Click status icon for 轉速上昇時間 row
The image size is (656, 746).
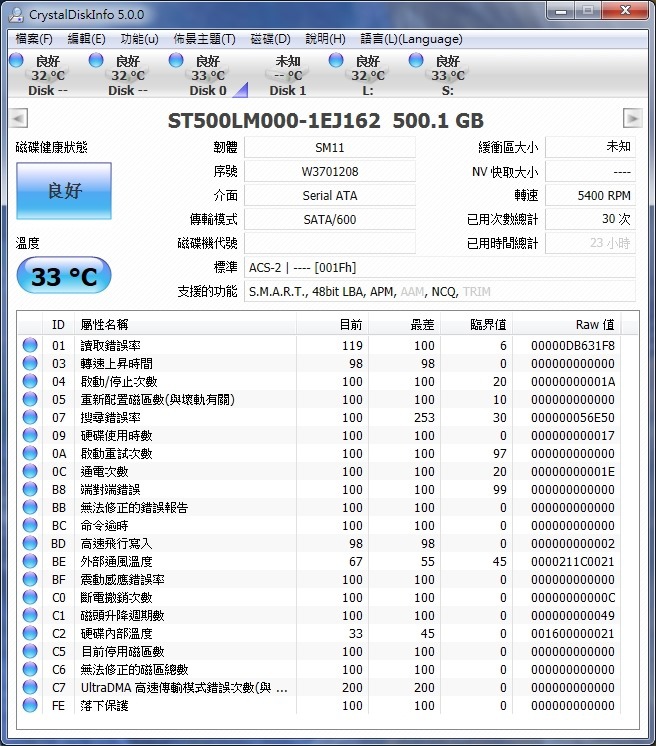30,363
